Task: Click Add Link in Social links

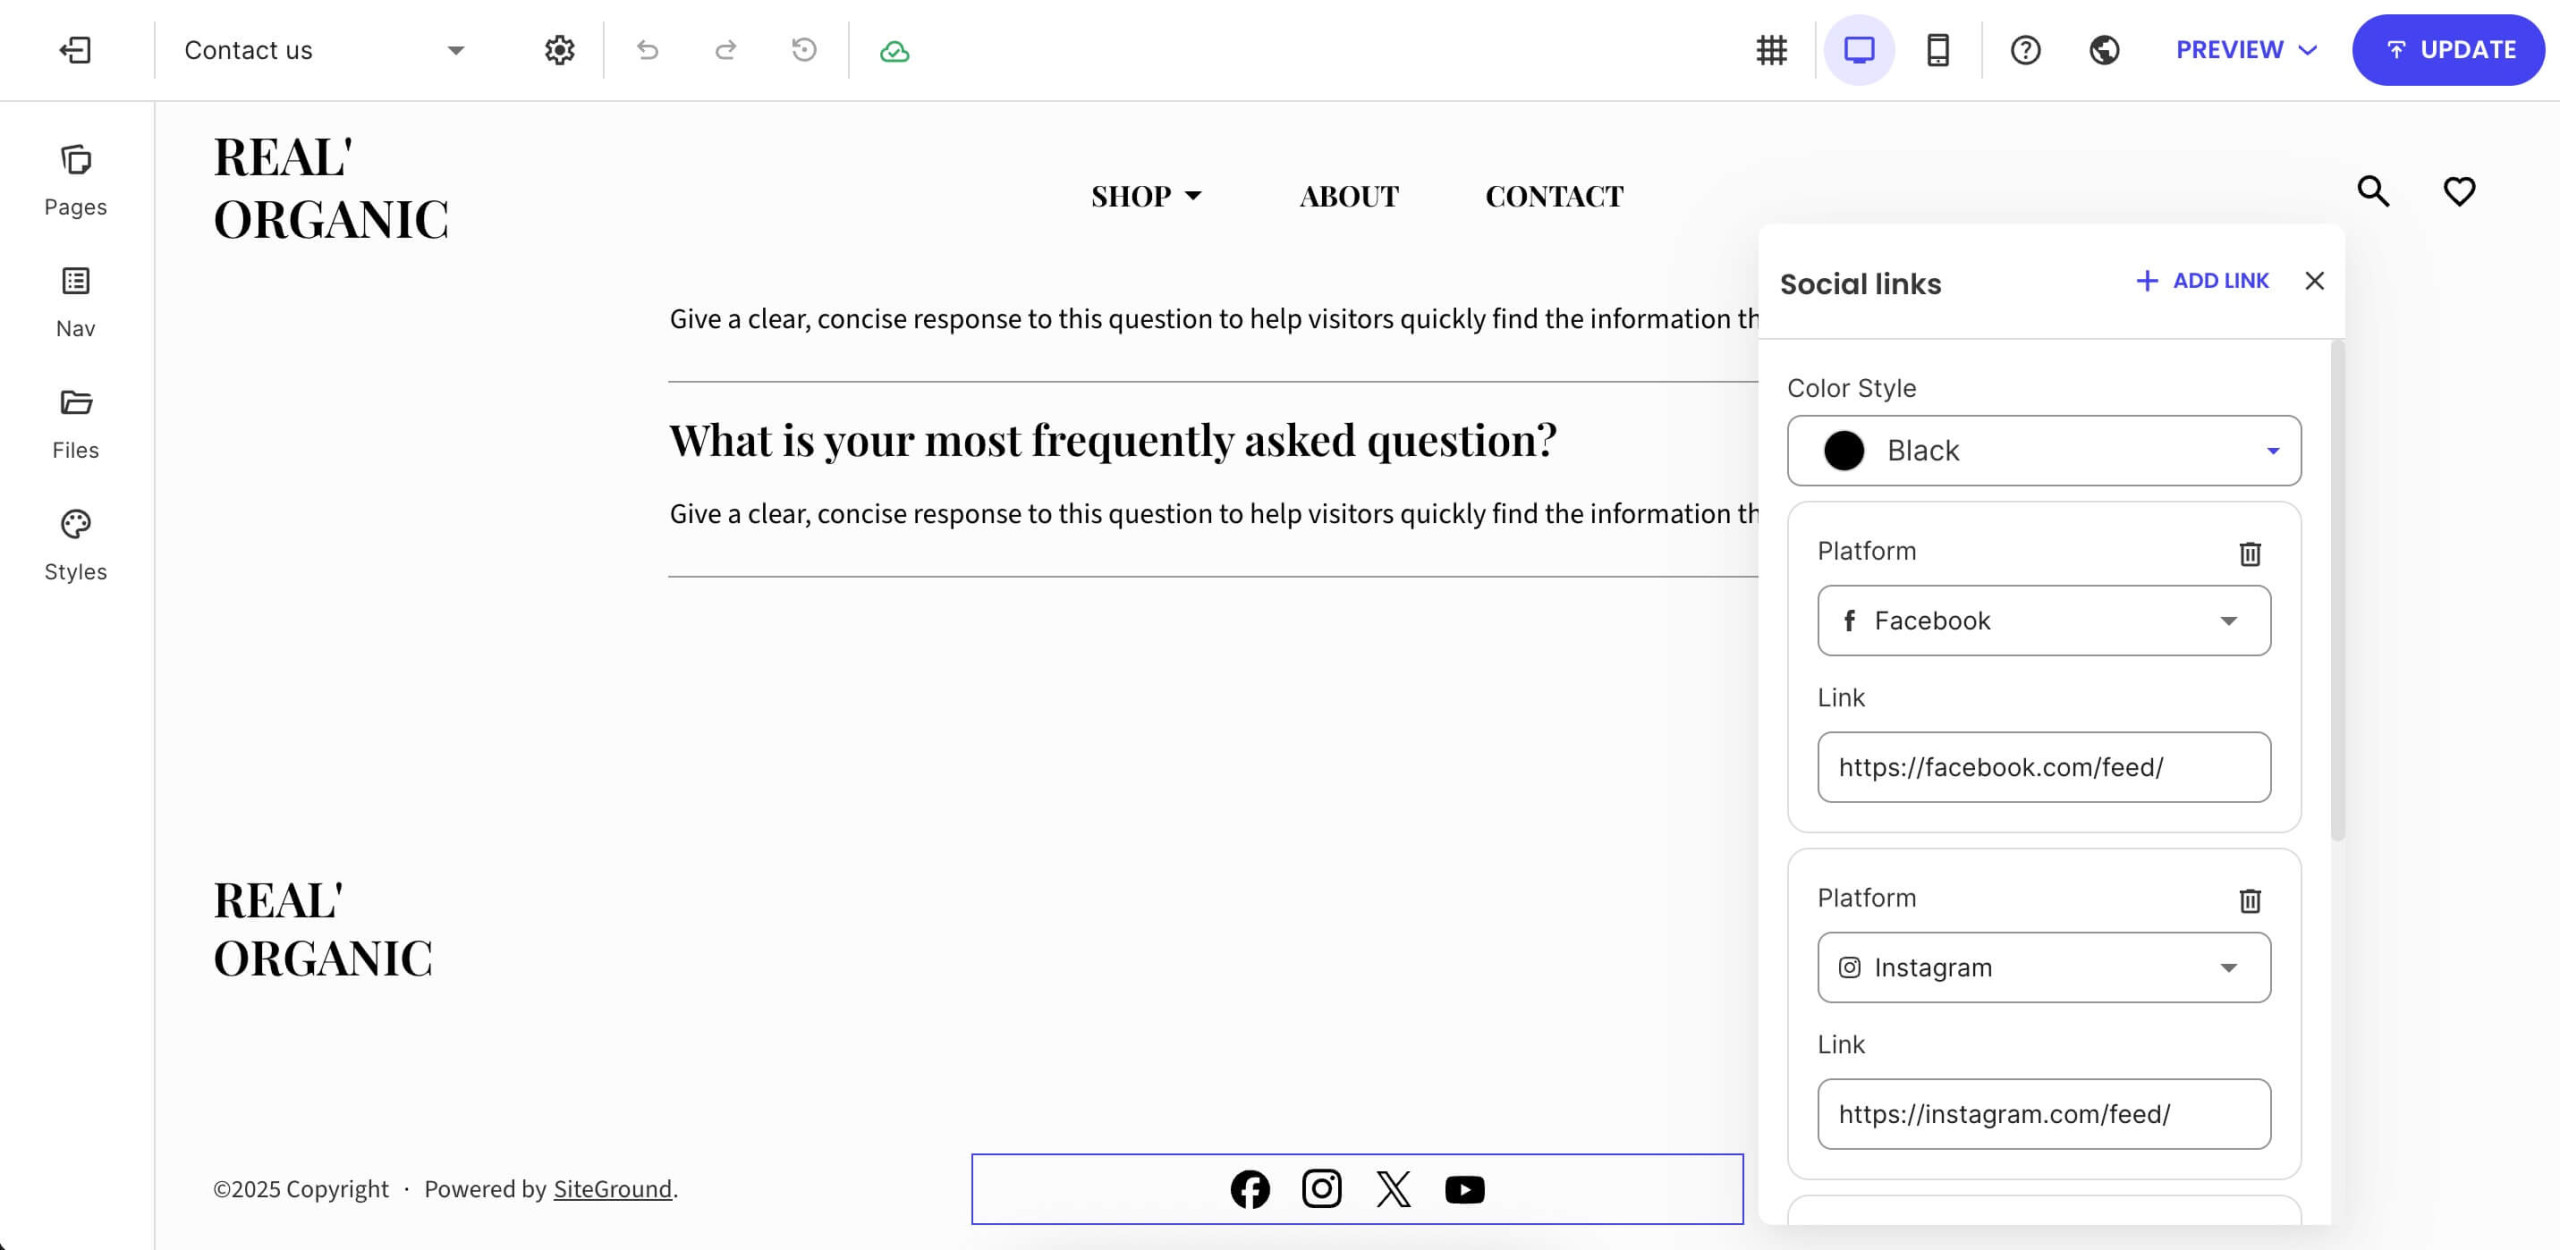Action: click(x=2202, y=281)
